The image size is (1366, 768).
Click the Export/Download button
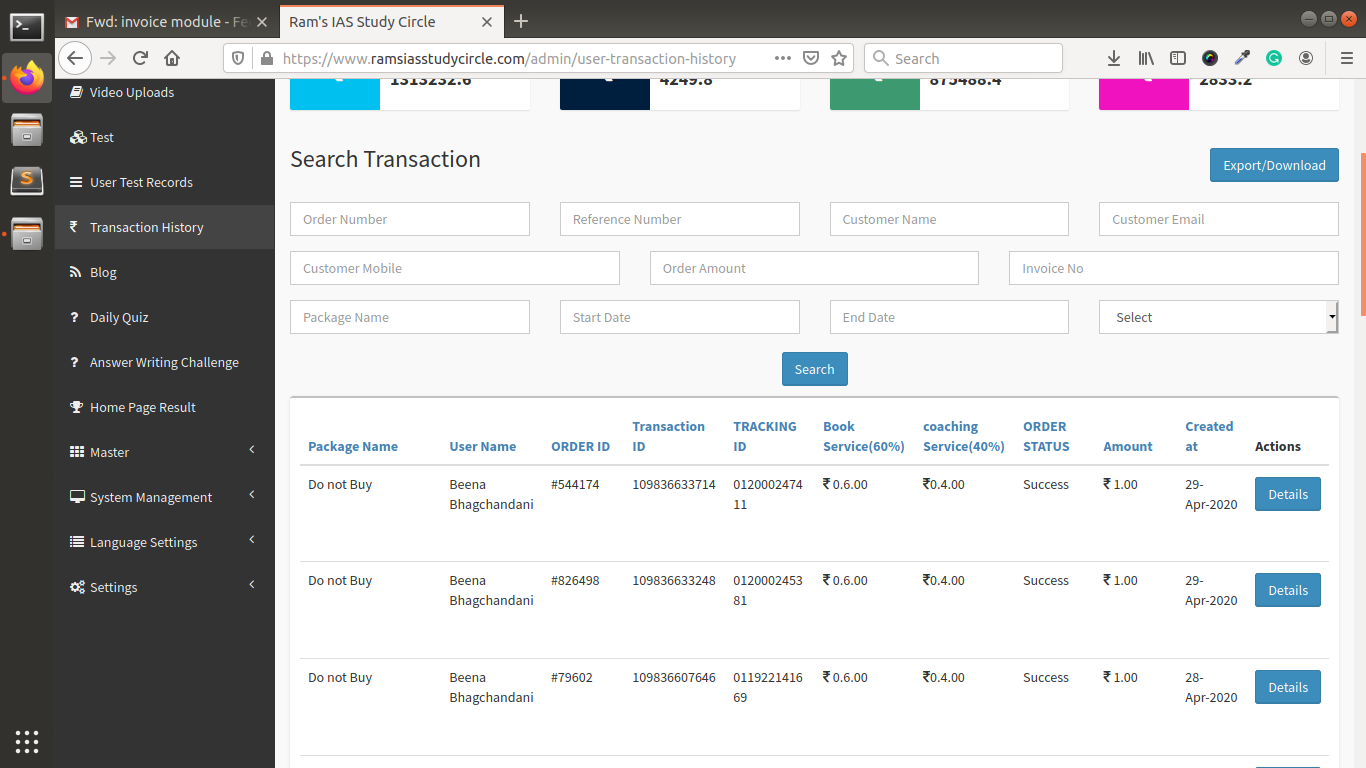coord(1273,165)
